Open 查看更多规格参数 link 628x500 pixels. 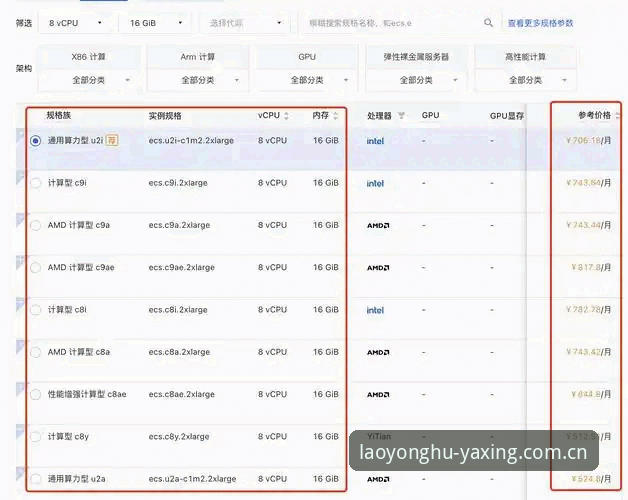tap(540, 23)
